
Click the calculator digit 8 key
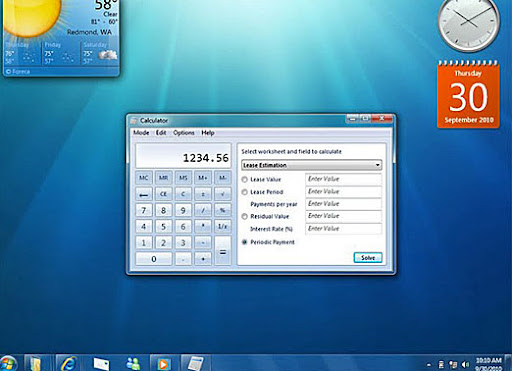[163, 210]
